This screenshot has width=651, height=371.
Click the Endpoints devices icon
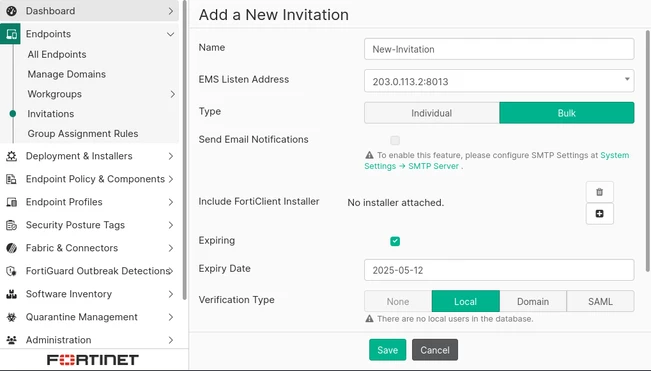[11, 34]
